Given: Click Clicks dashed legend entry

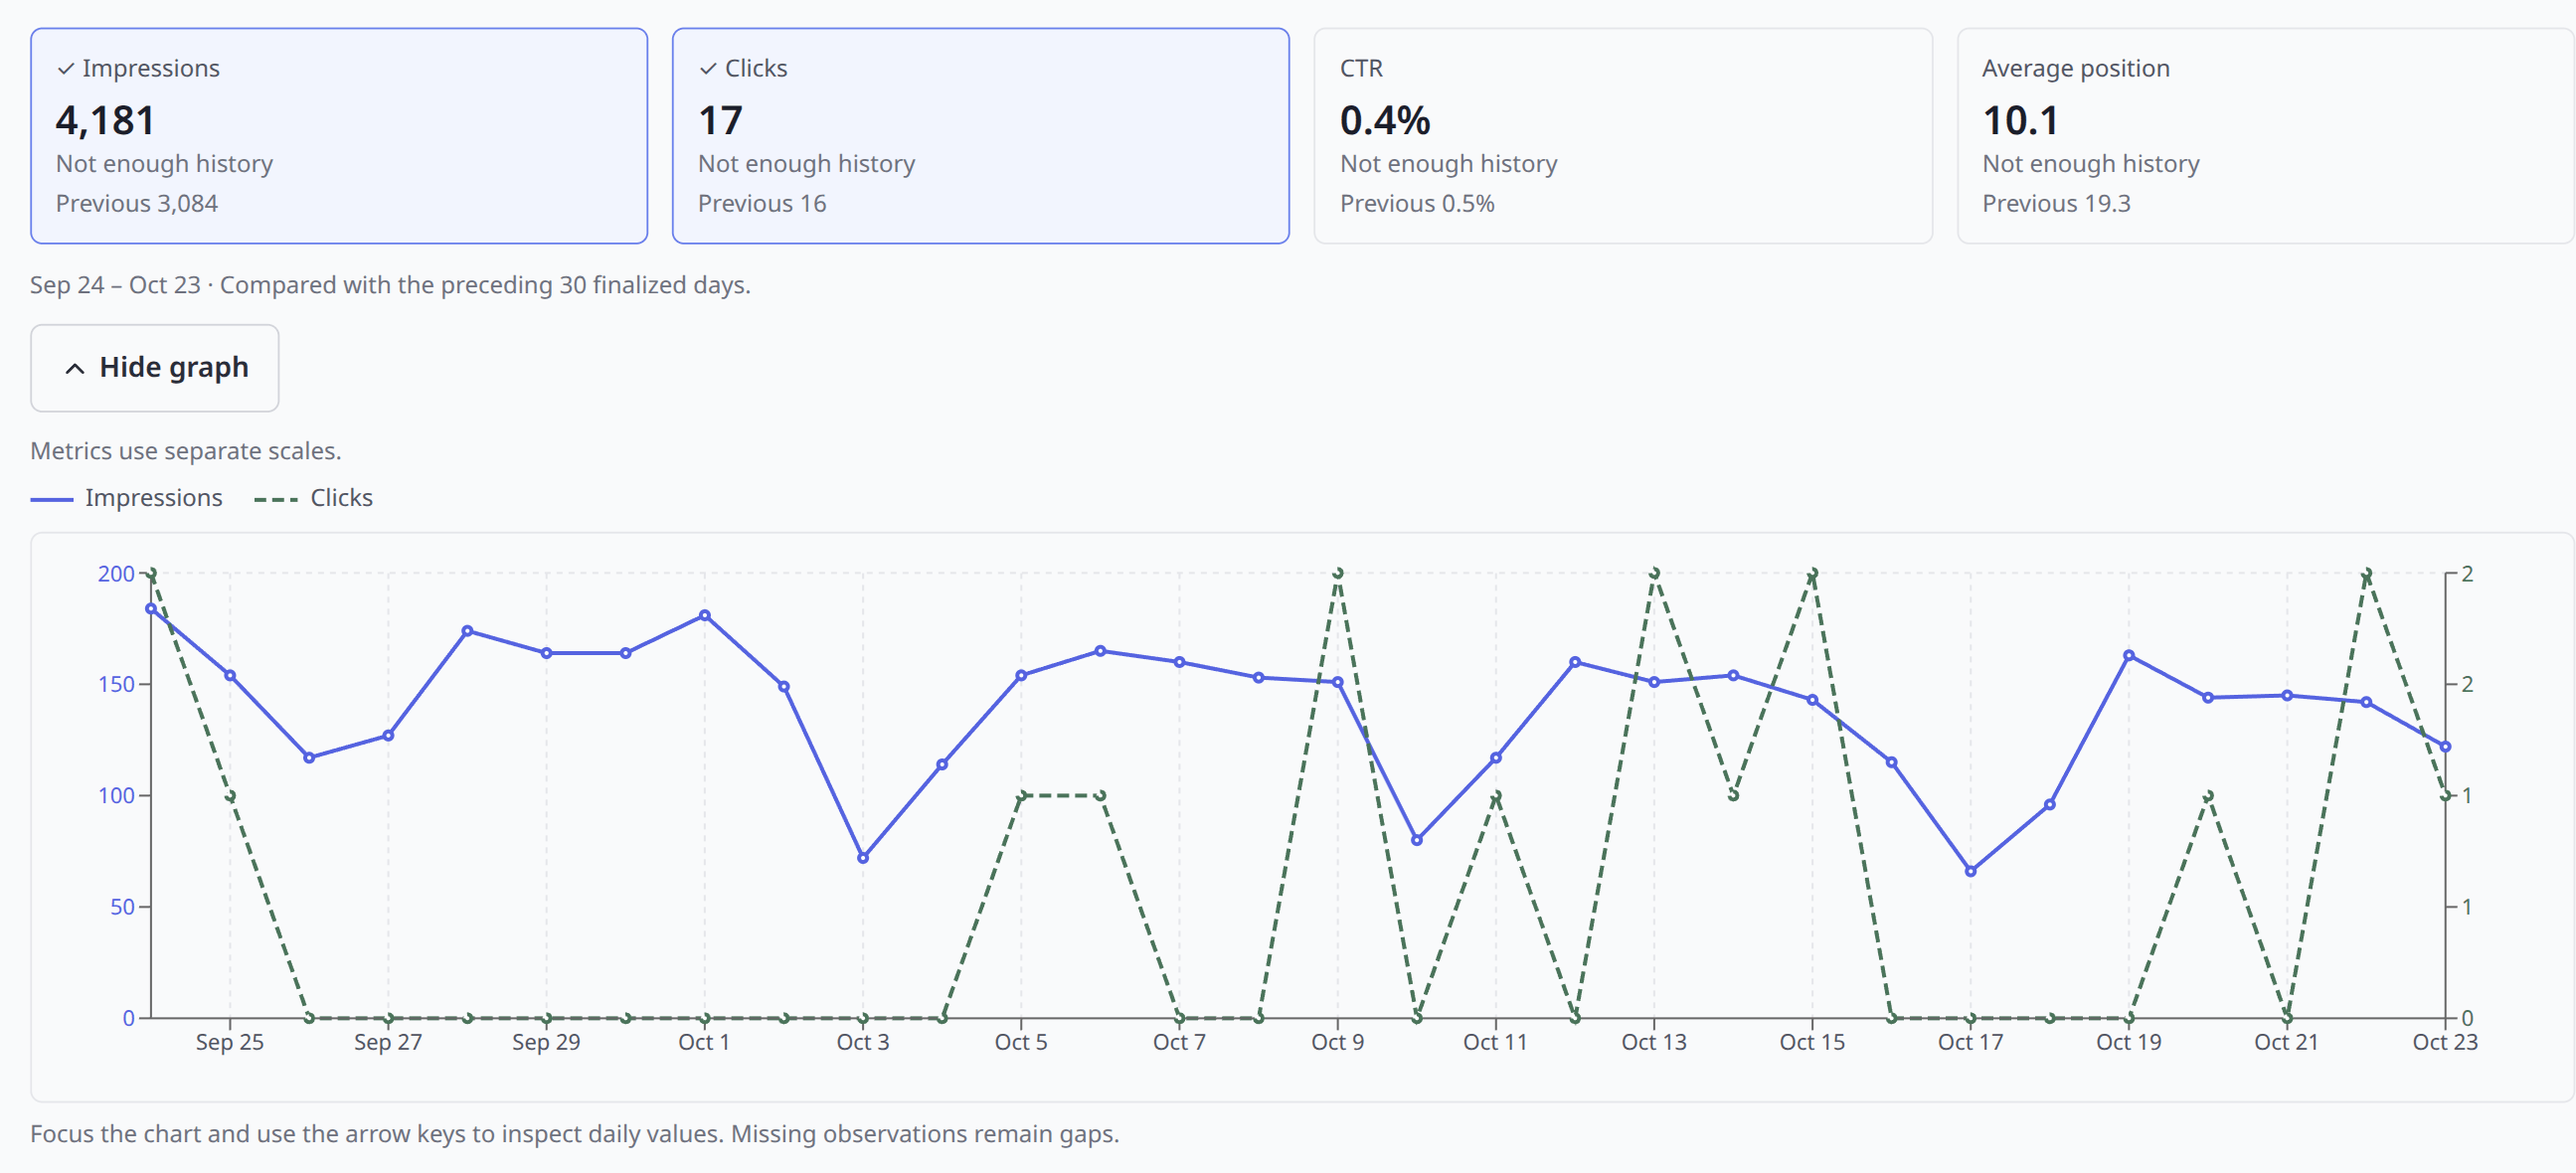Looking at the screenshot, I should (x=314, y=498).
